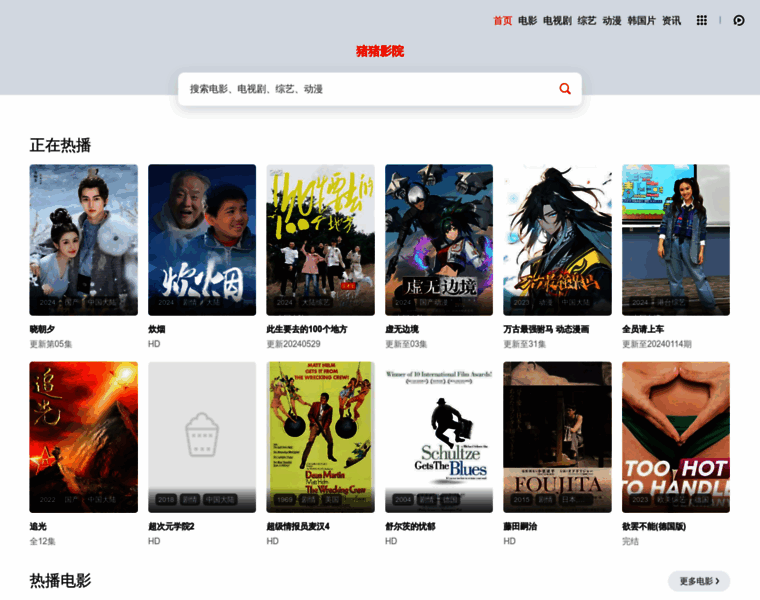Viewport: 760px width, 600px height.
Task: Click title link 舒尔茨的忧郁
Action: click(x=410, y=526)
